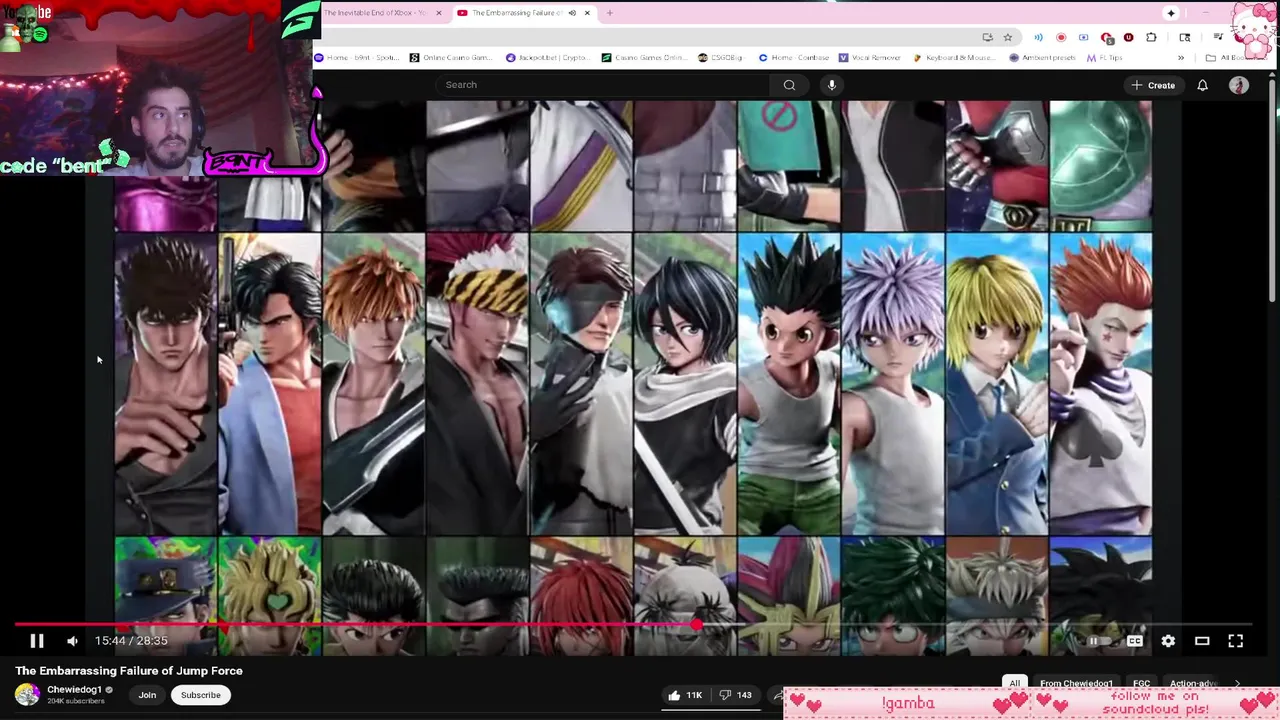Click the video title text

129,671
